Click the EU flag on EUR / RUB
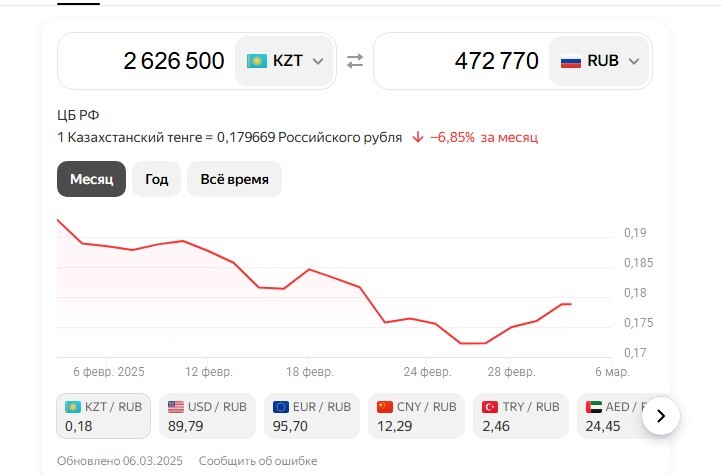The width and height of the screenshot is (722, 475). [x=281, y=407]
